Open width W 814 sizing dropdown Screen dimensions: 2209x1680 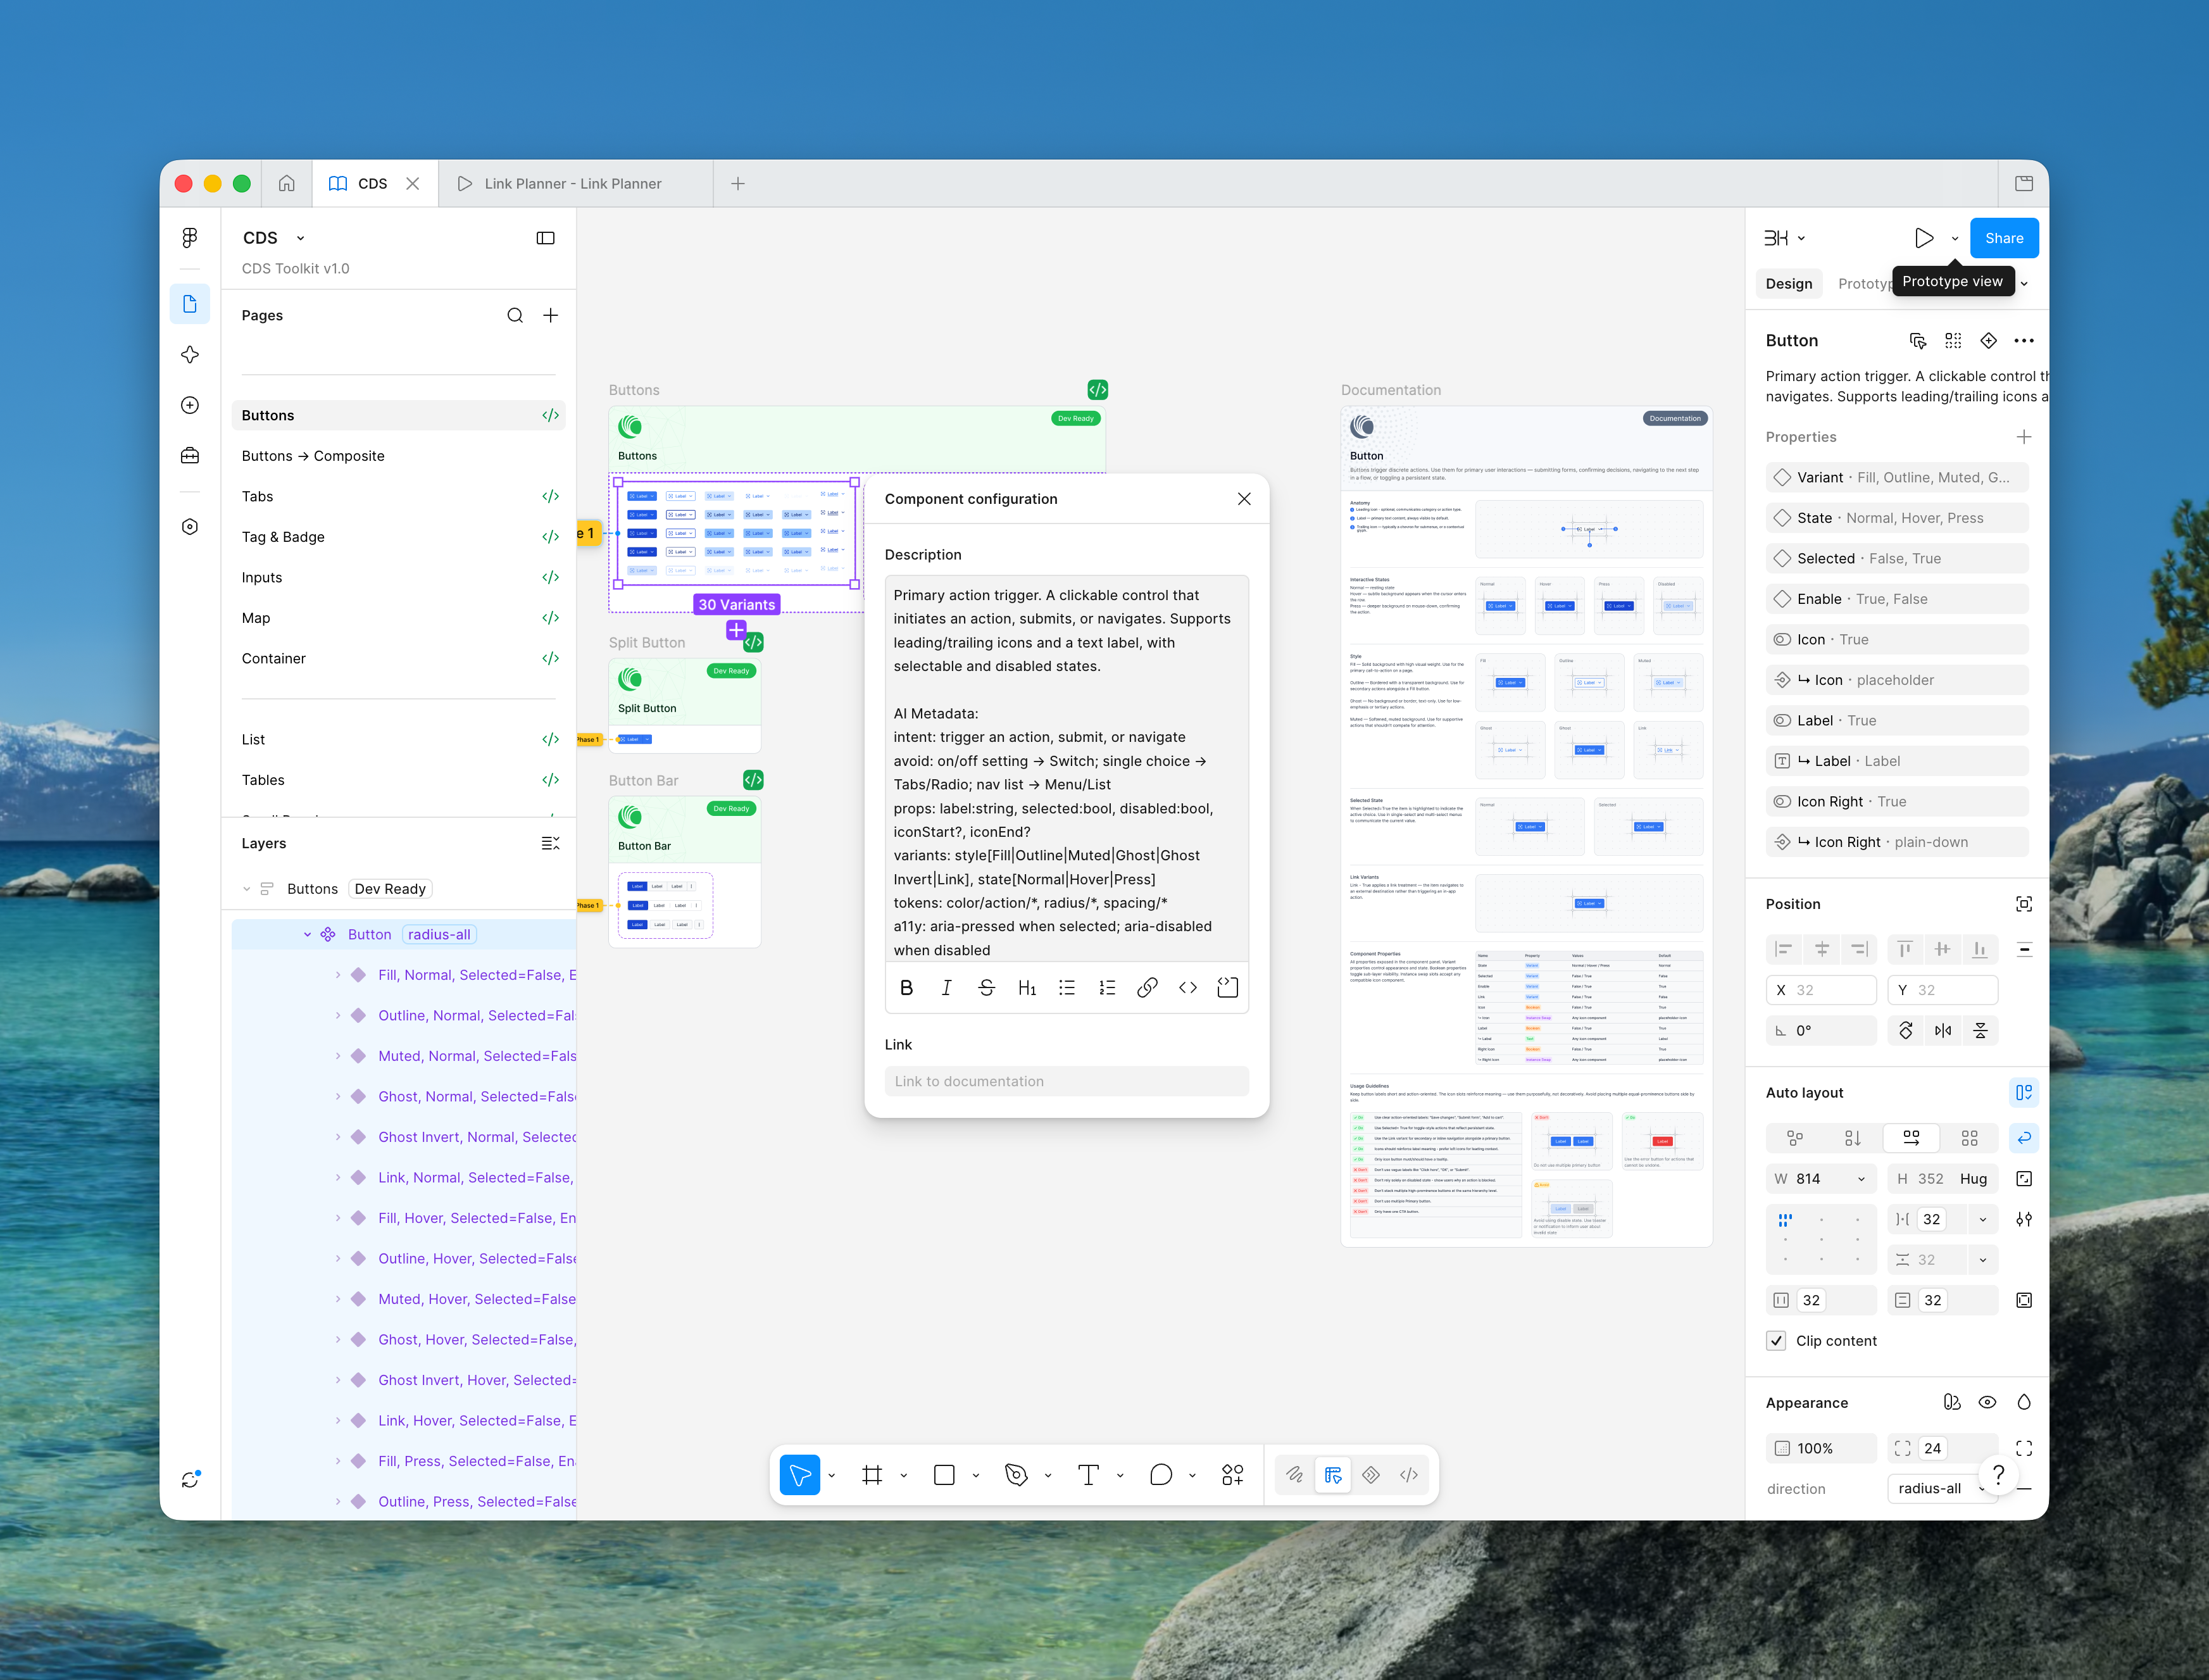[1861, 1179]
